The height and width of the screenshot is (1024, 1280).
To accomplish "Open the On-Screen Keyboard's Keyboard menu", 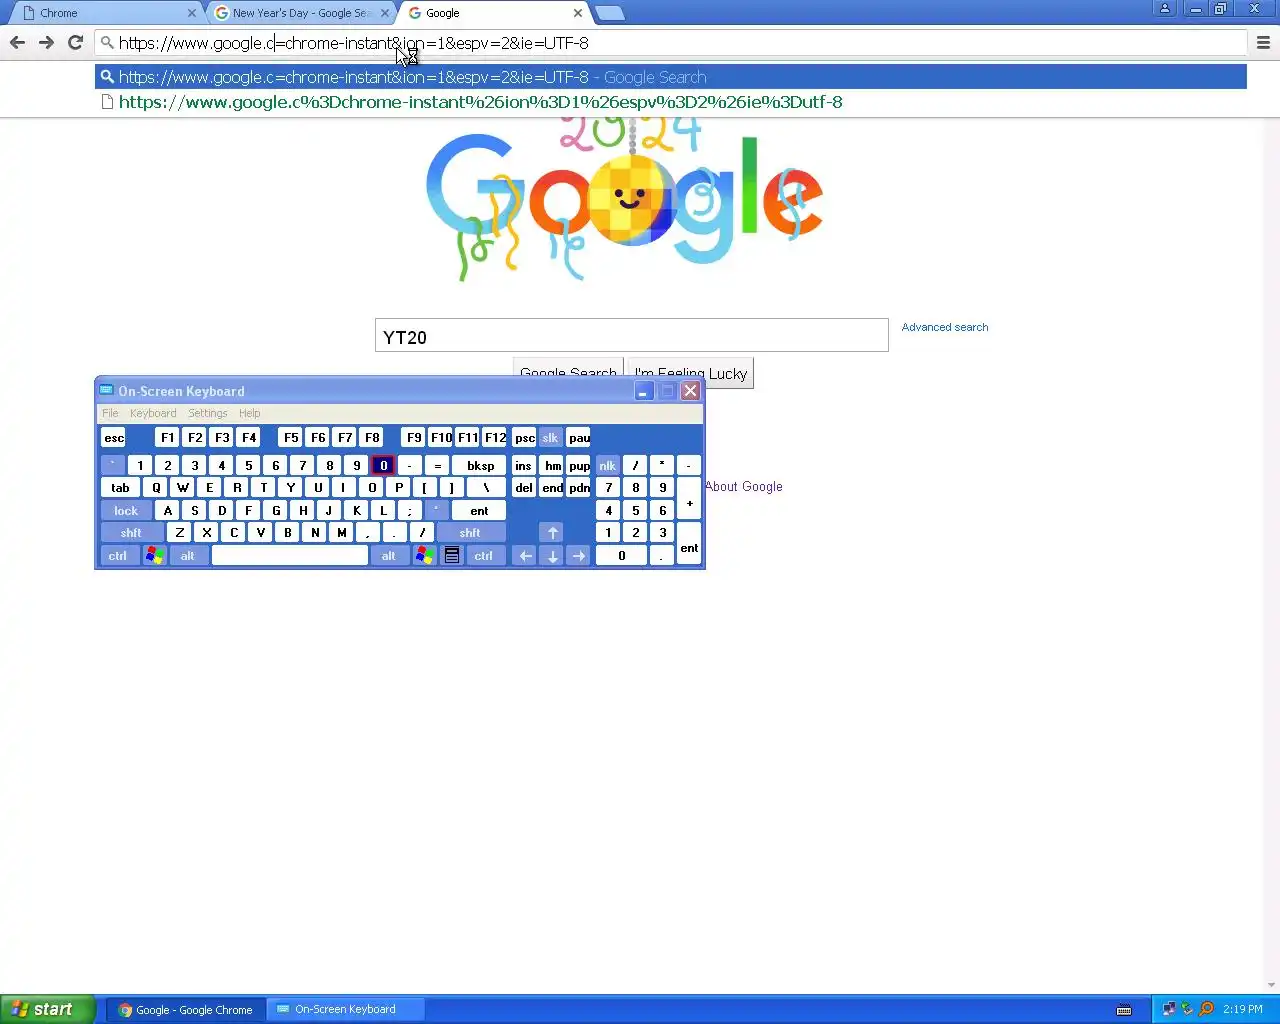I will point(153,413).
